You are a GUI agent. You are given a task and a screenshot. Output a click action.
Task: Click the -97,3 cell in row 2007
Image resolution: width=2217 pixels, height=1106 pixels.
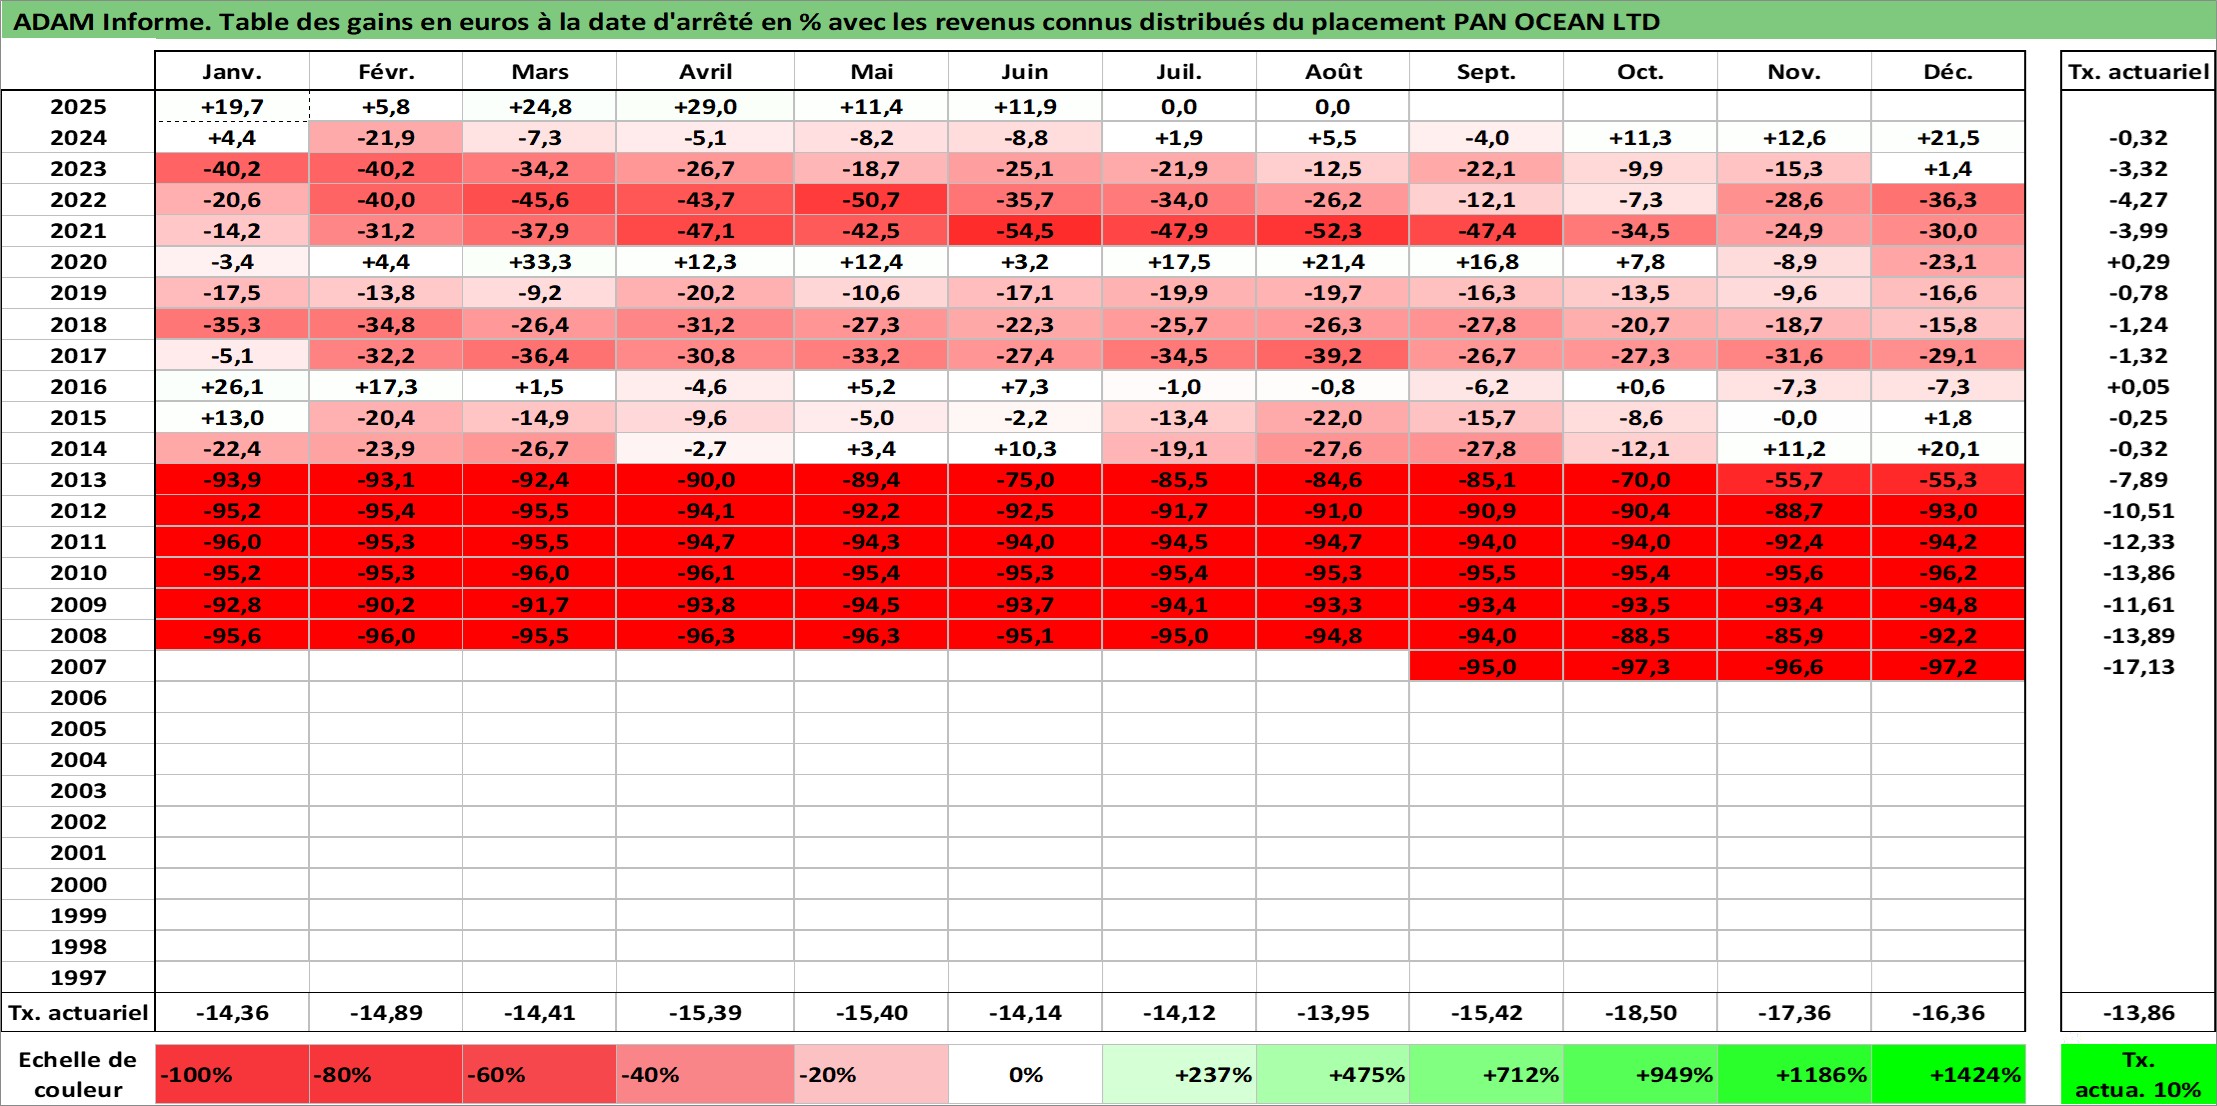[1640, 667]
